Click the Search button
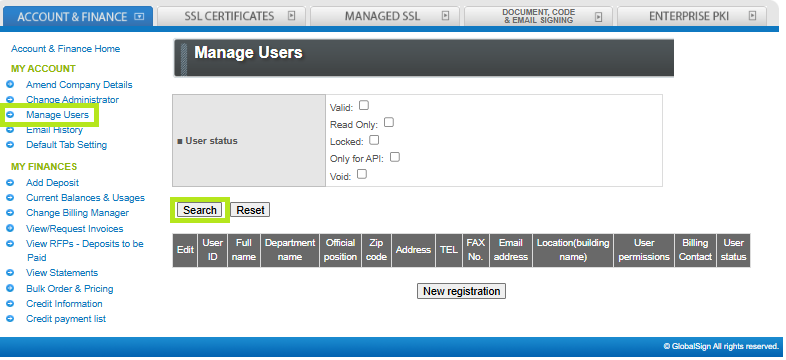 point(200,210)
